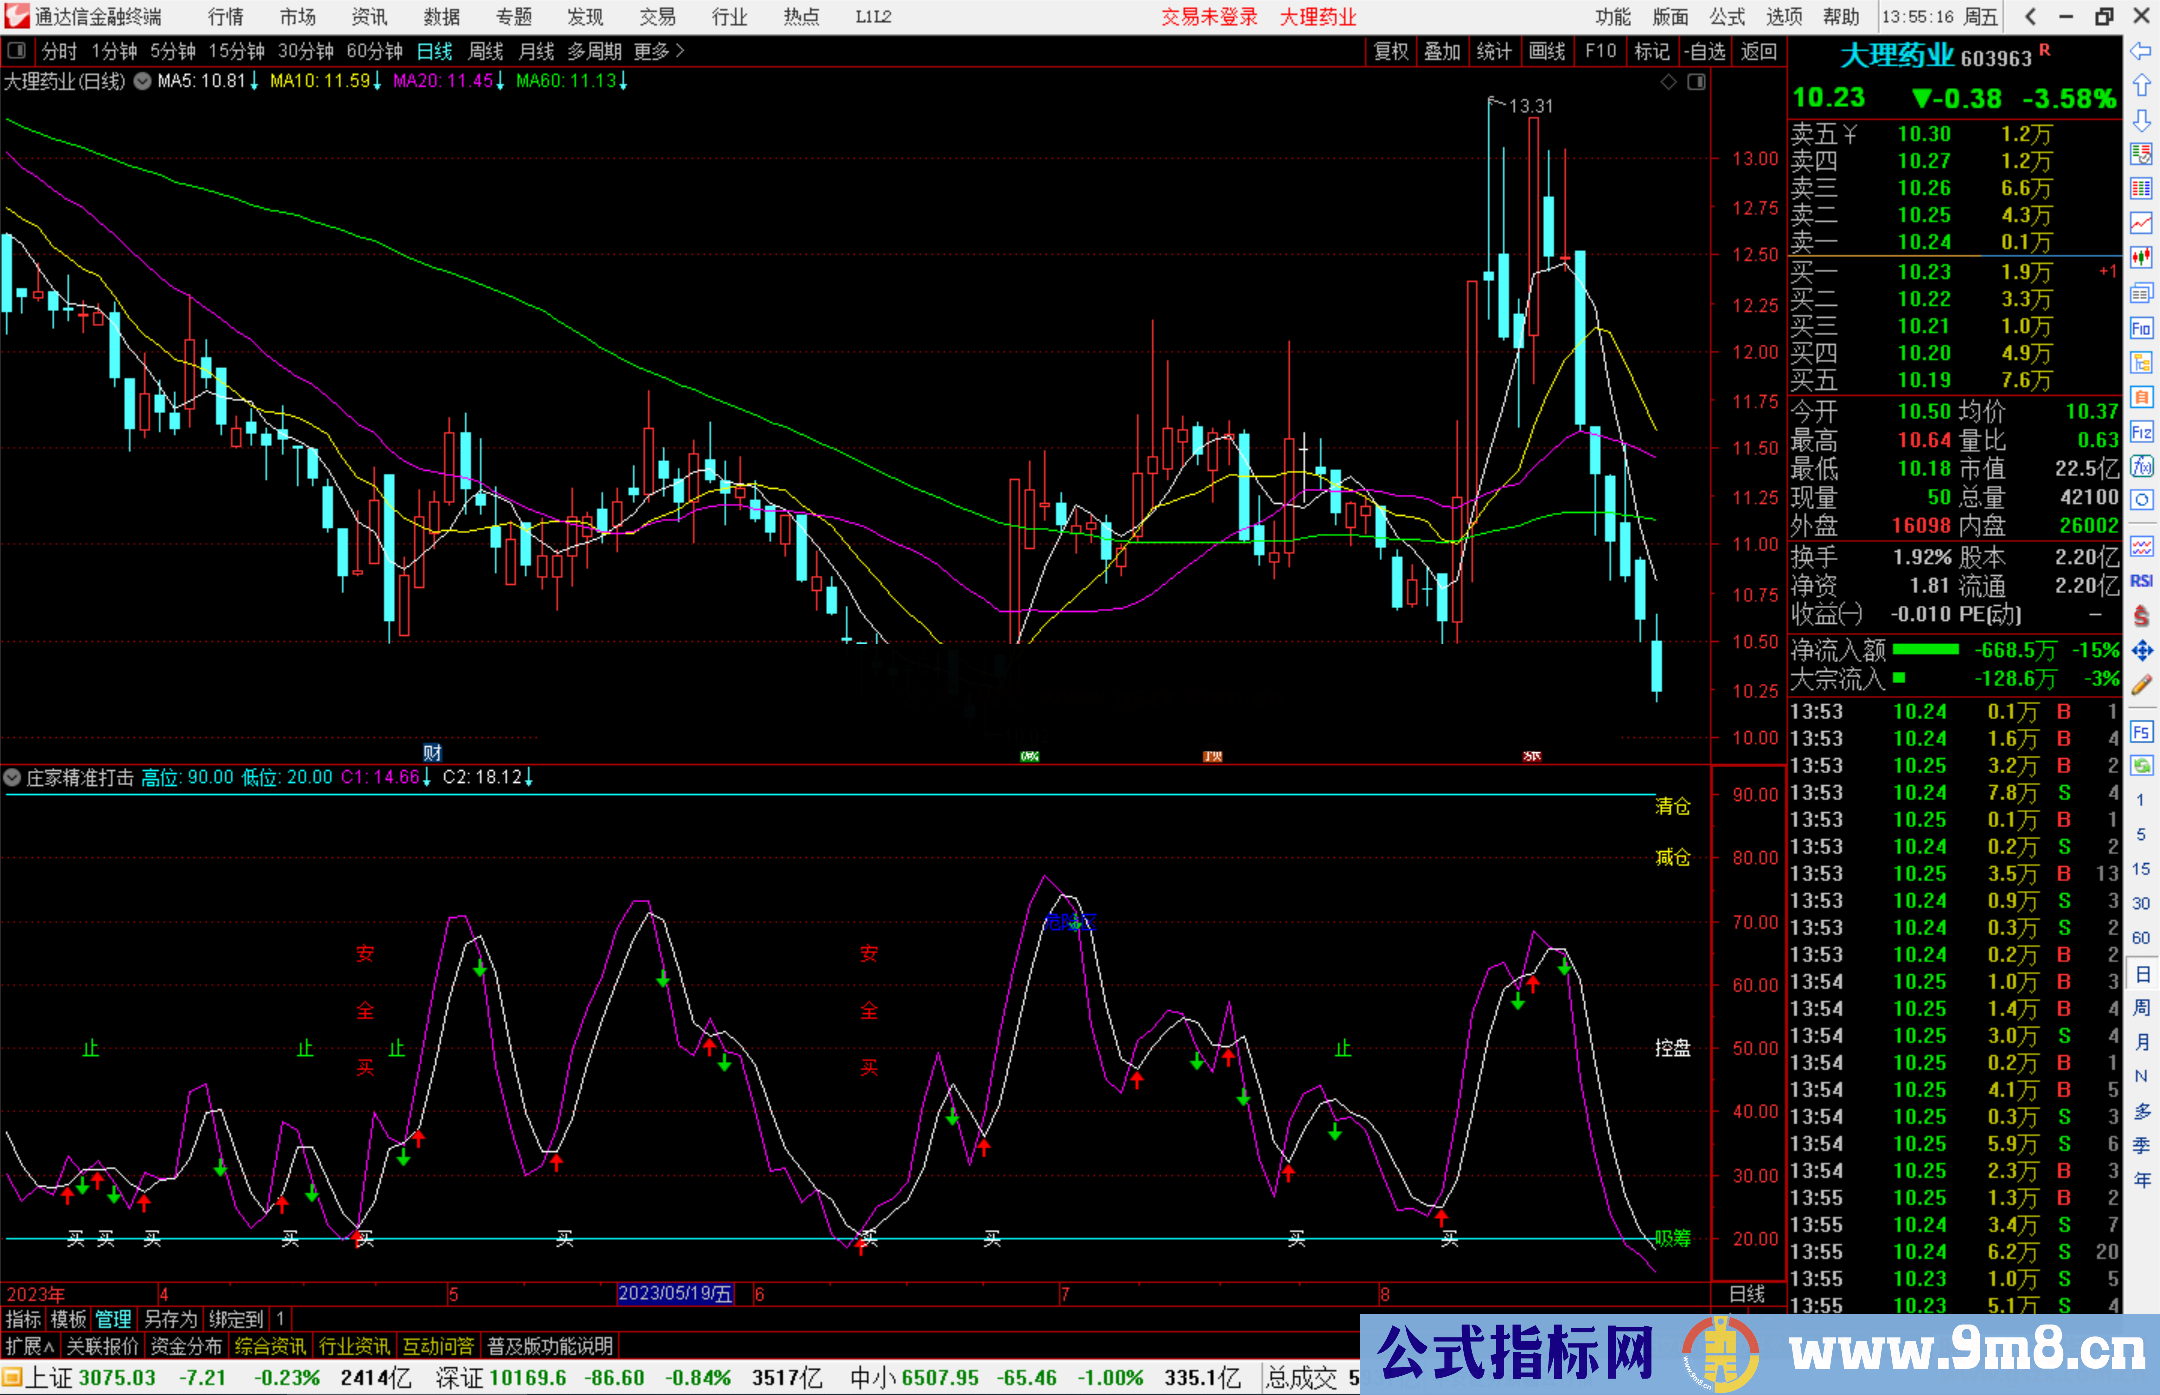Select the pencil drawing tool icon
This screenshot has height=1395, width=2160.
coord(2141,685)
